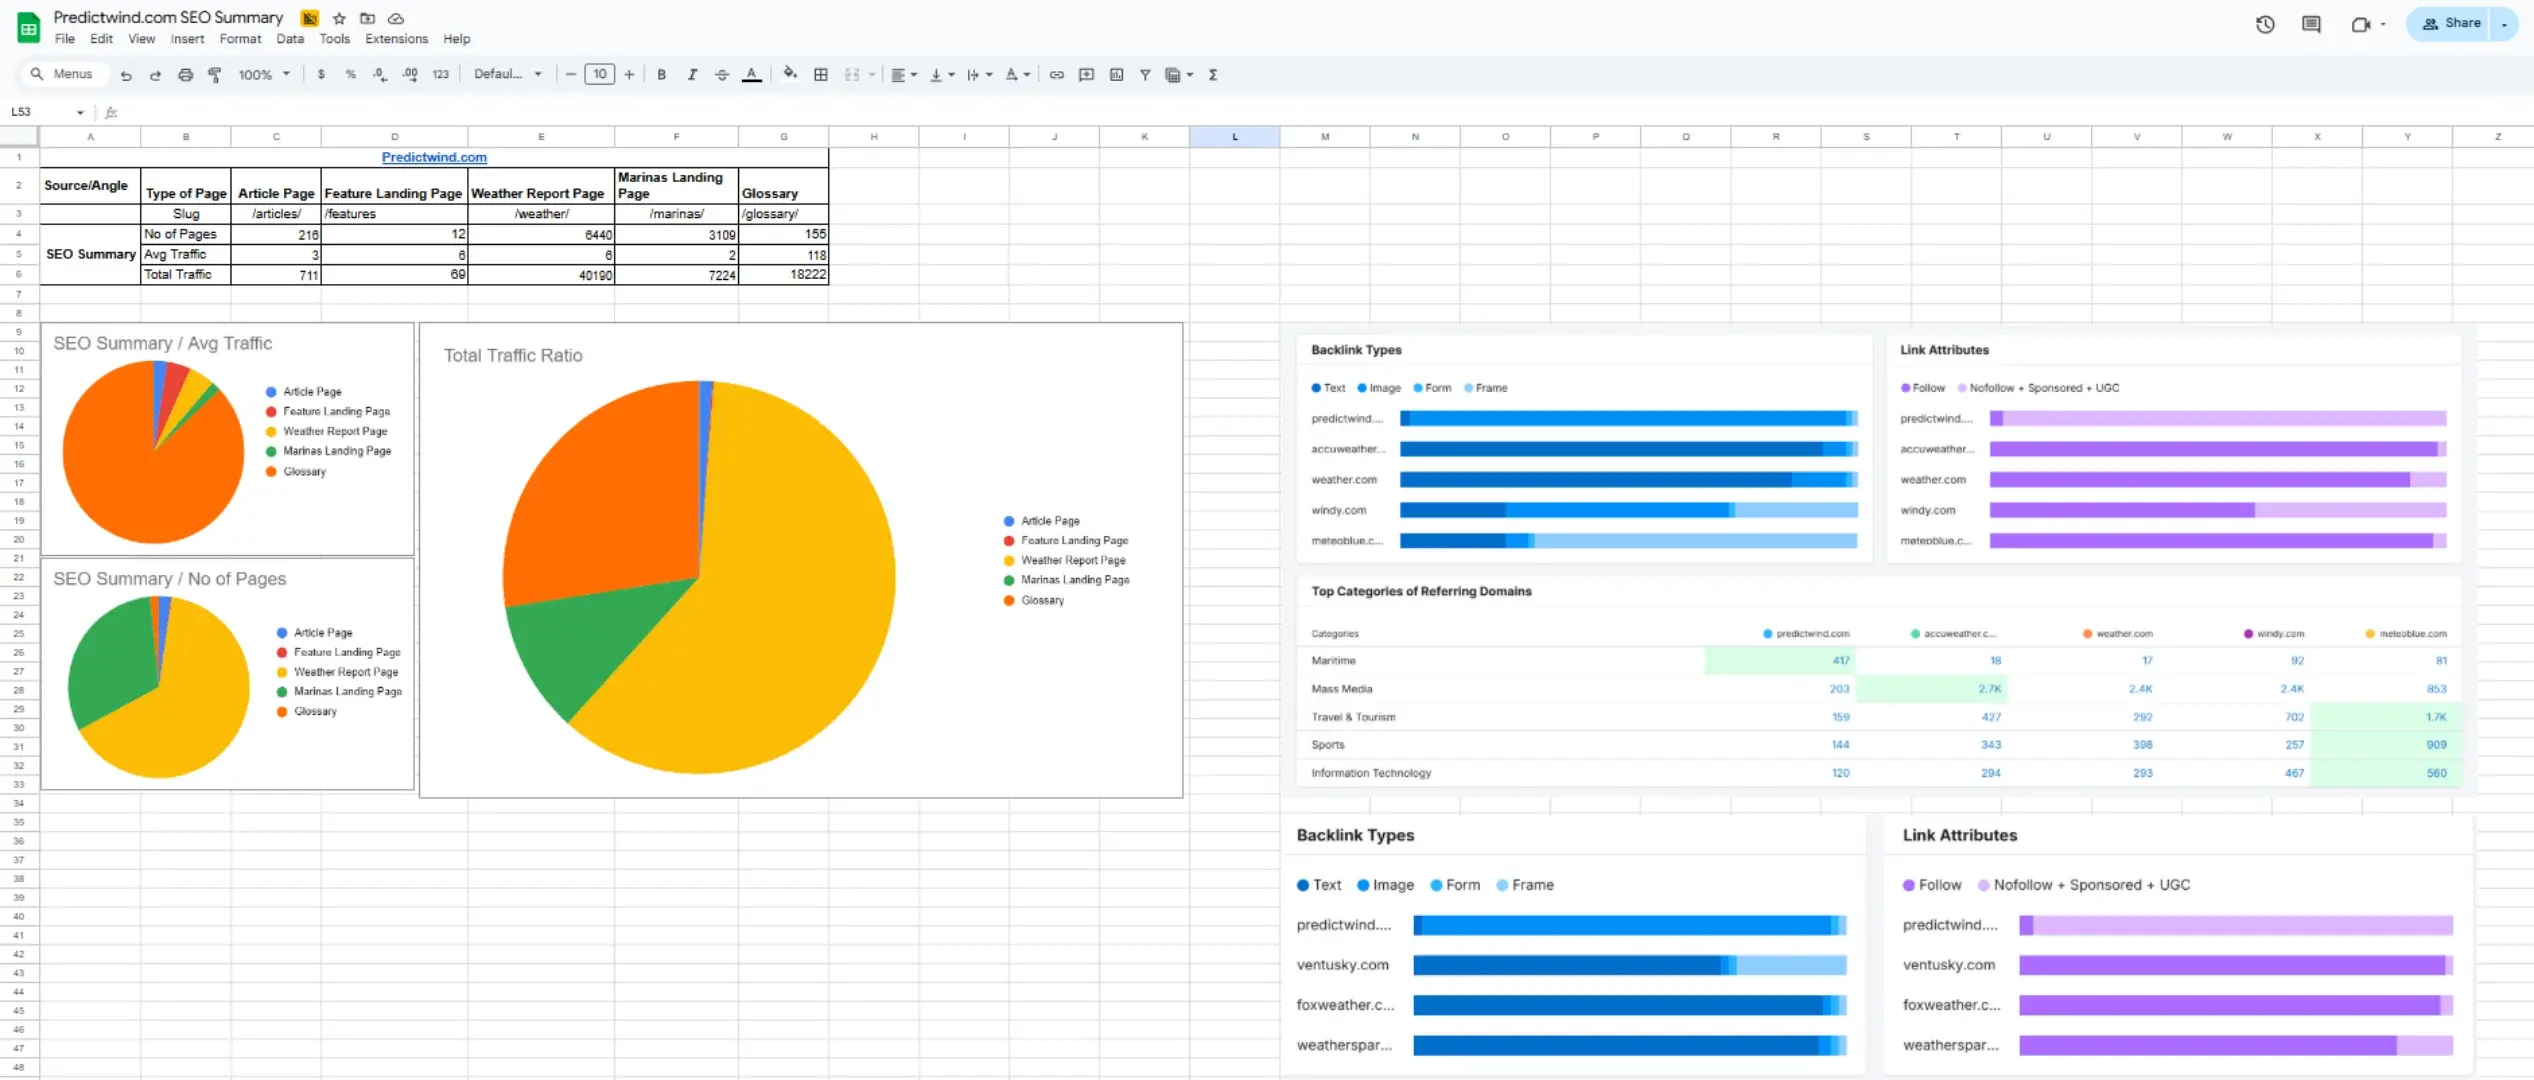Expand the Share button dropdown arrow

coord(2504,23)
